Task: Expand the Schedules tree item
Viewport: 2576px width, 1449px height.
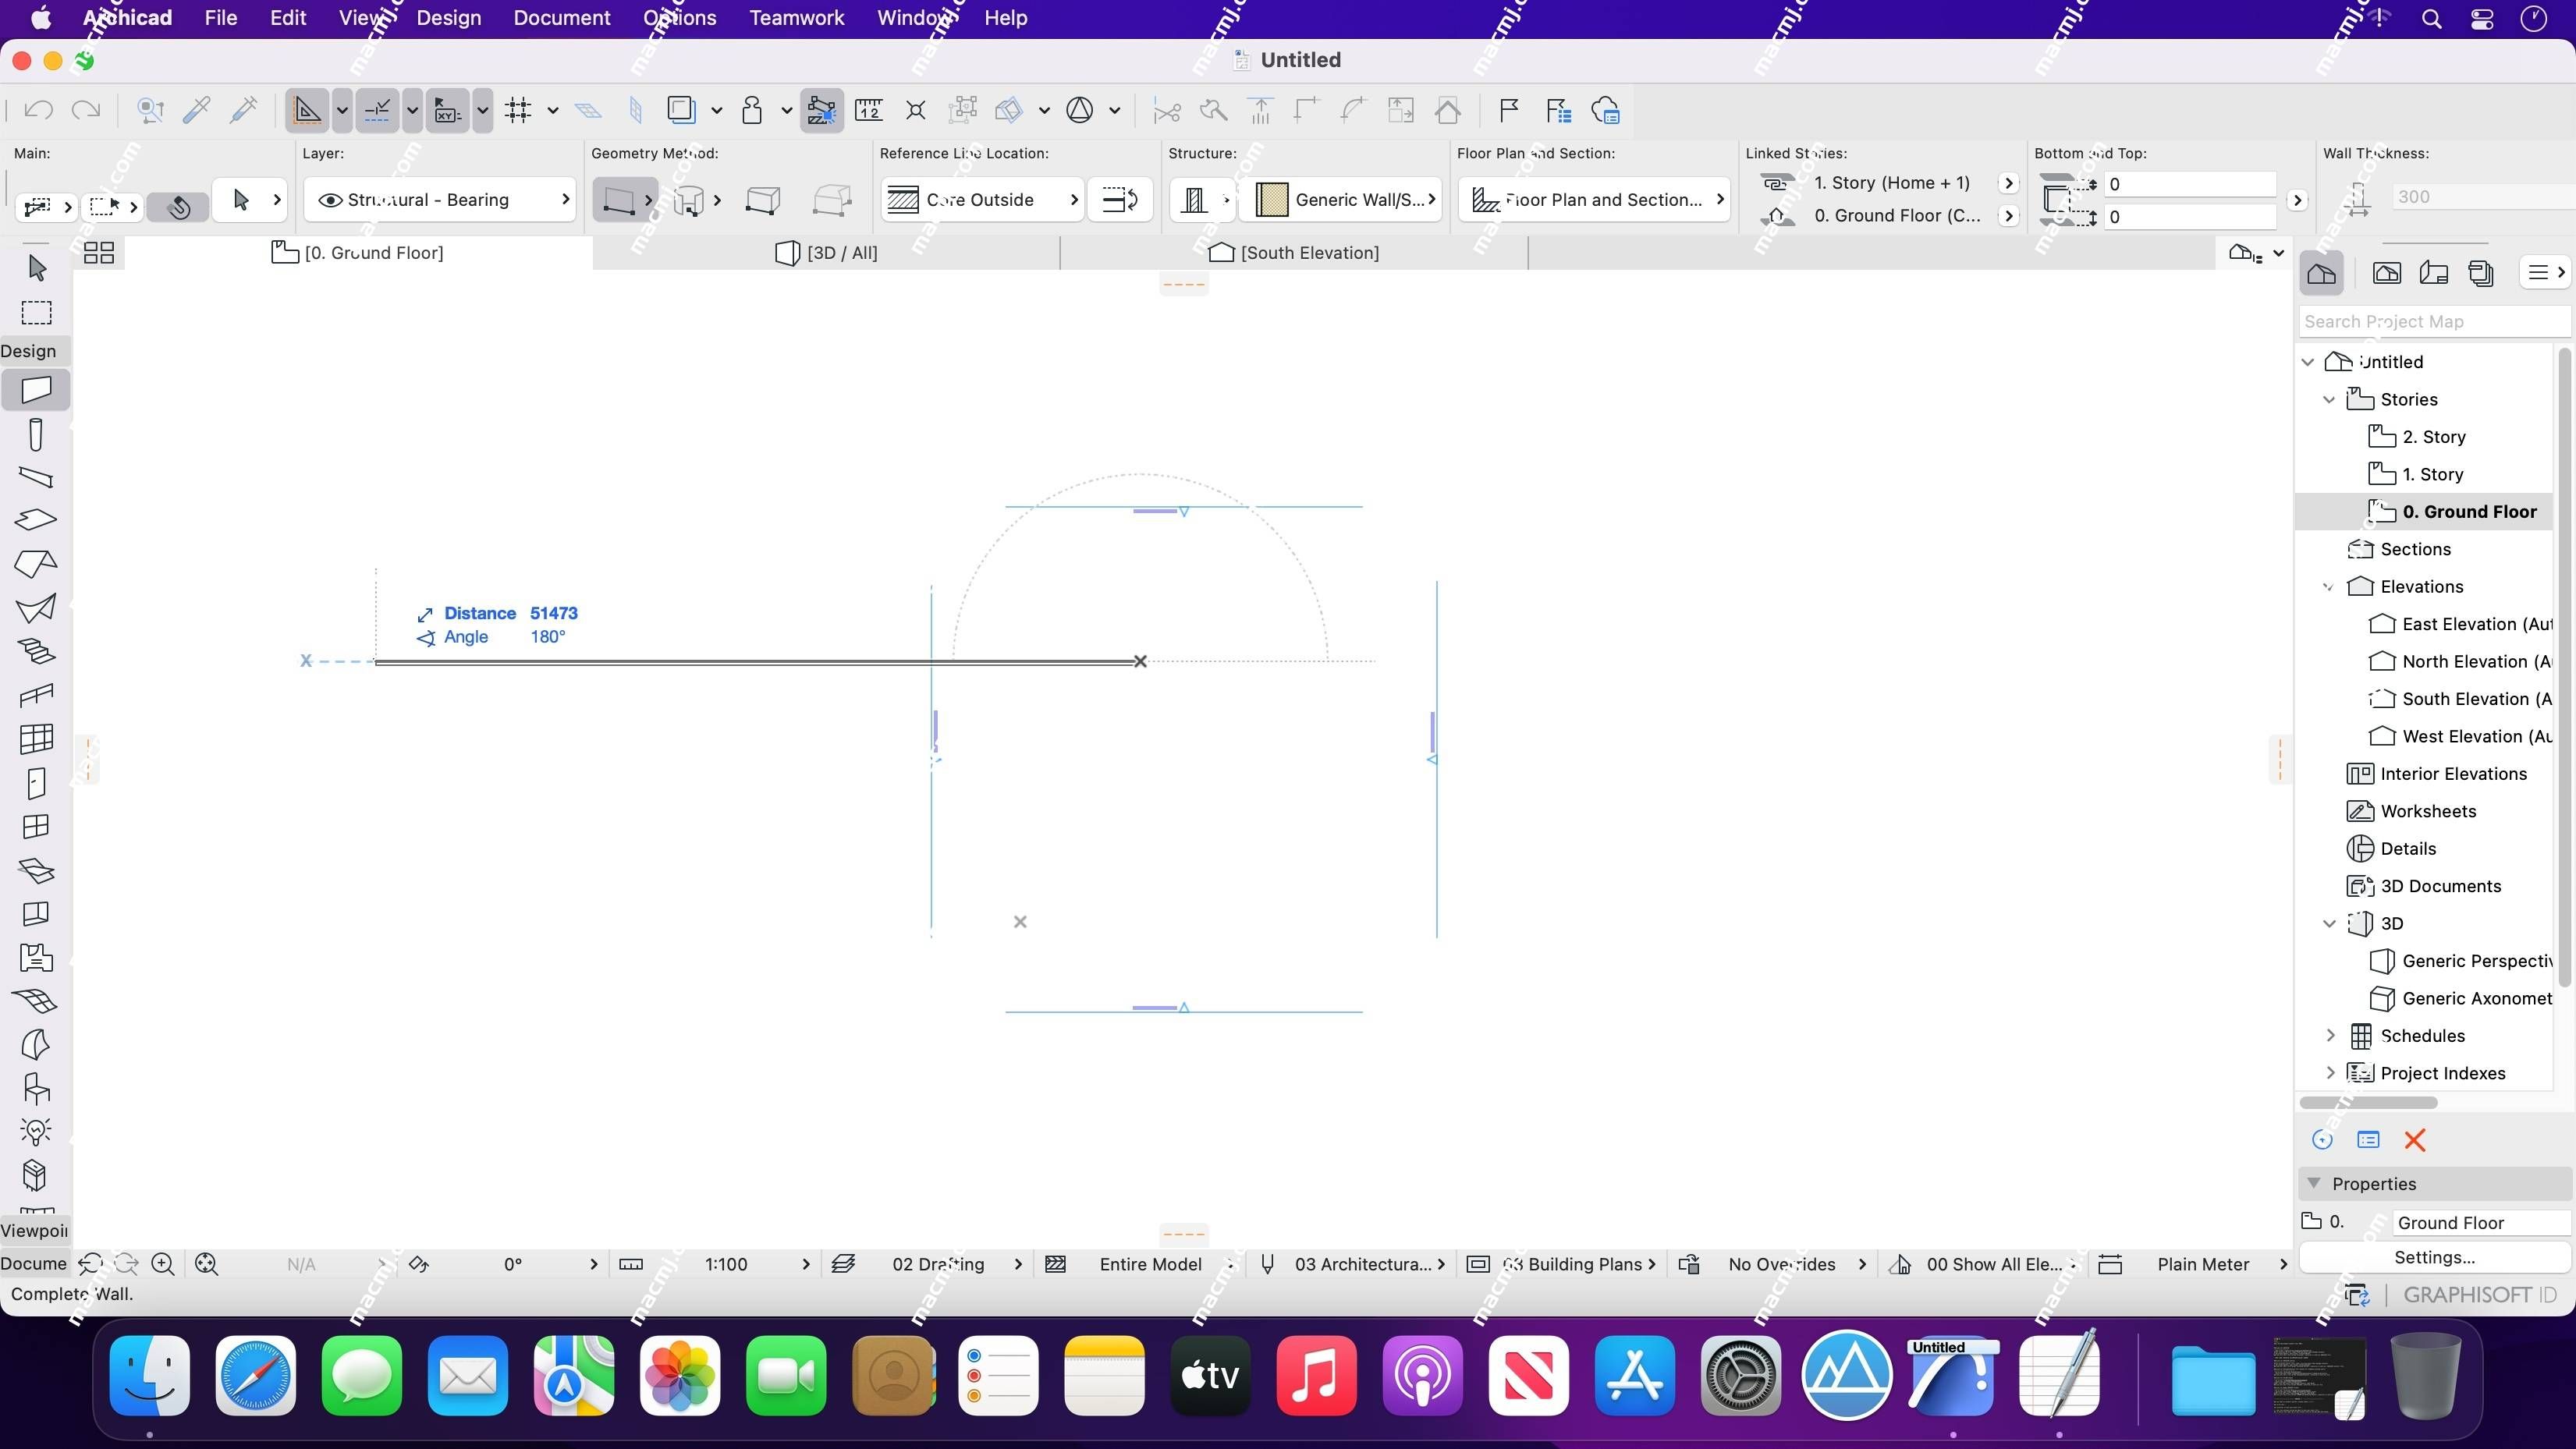Action: click(2332, 1035)
